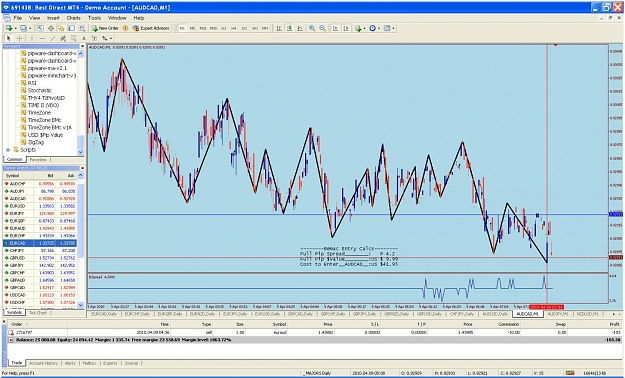
Task: Open the New Chart toolbar icon
Action: (9, 28)
